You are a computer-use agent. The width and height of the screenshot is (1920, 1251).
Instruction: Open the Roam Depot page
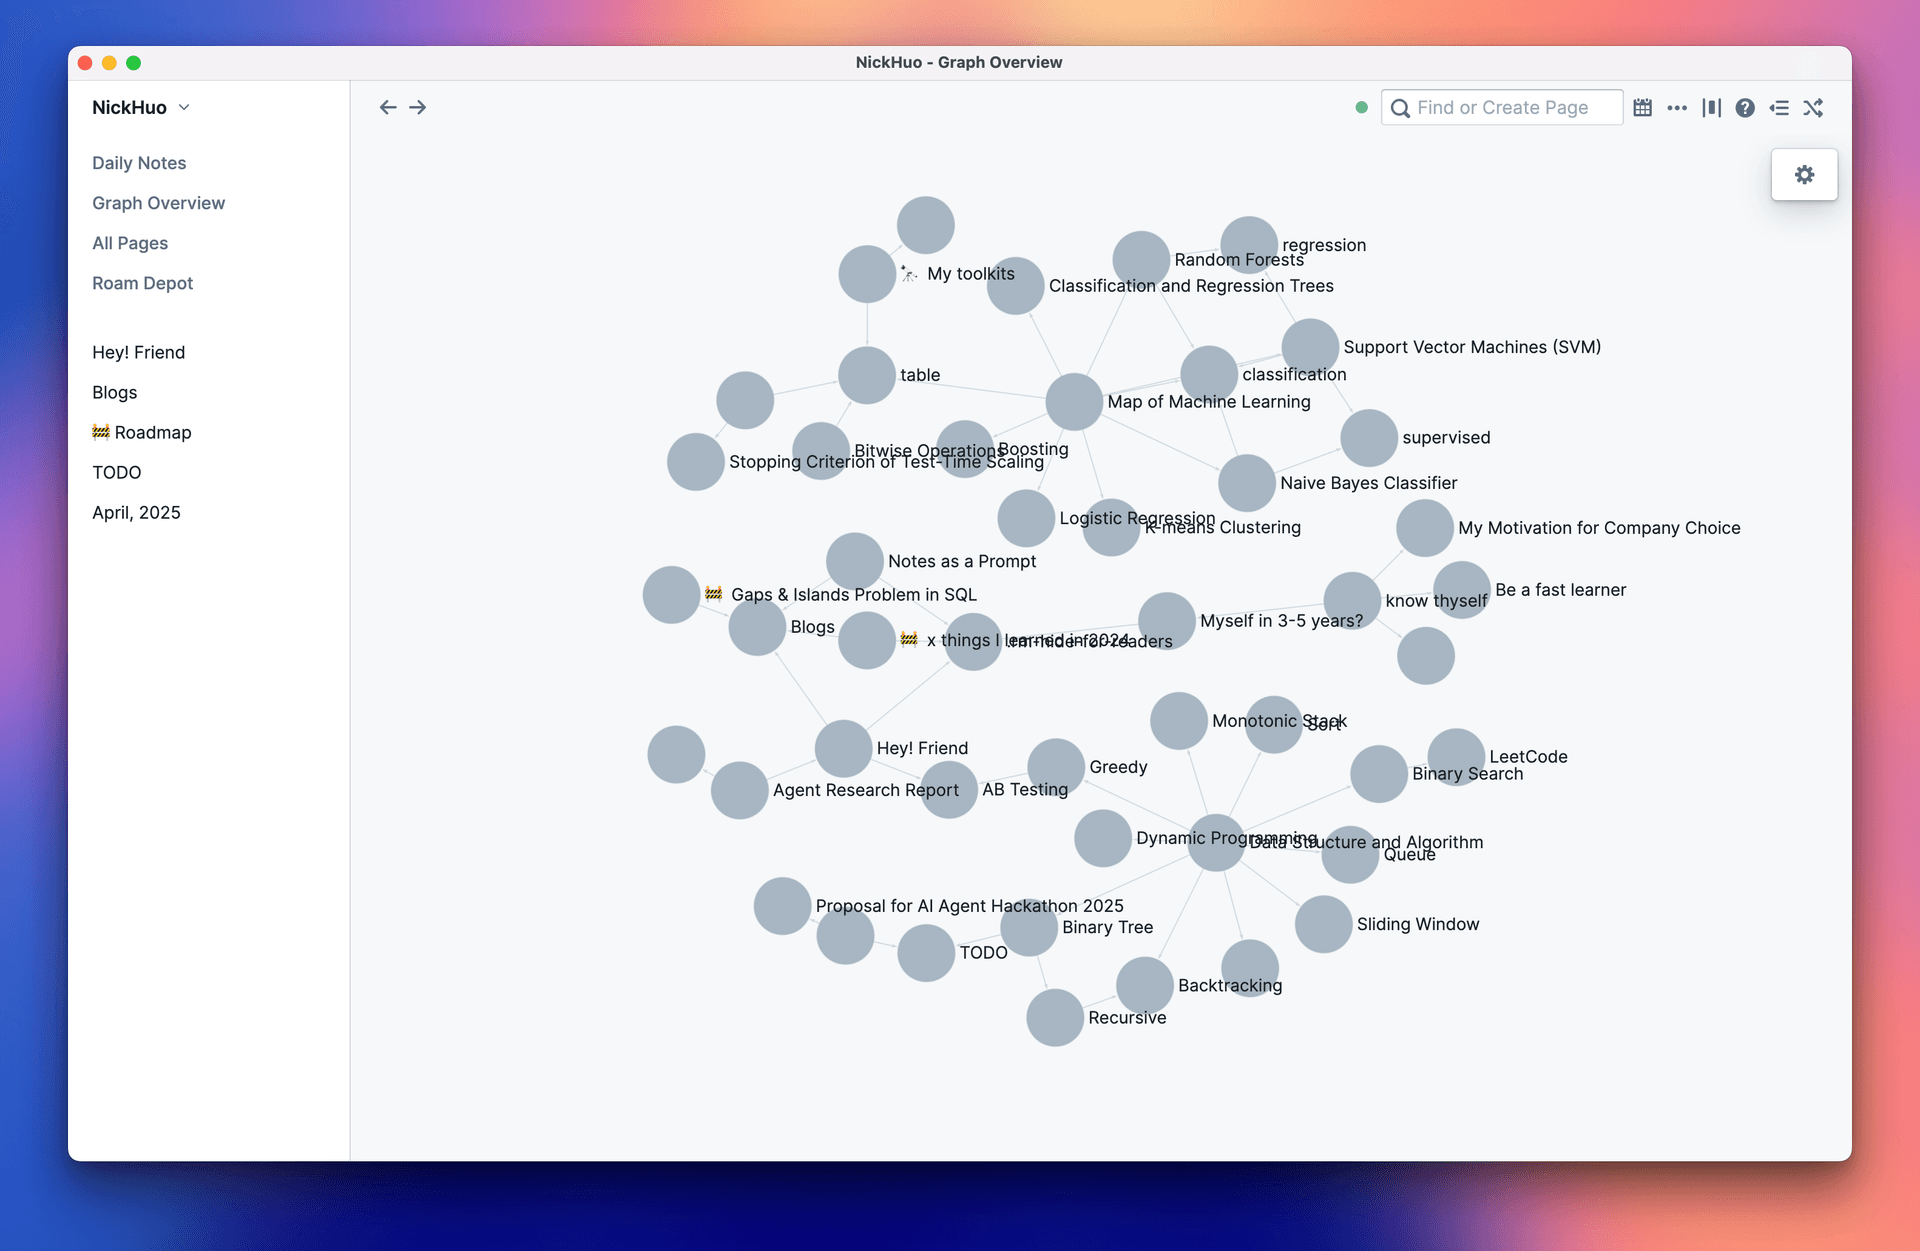coord(143,283)
